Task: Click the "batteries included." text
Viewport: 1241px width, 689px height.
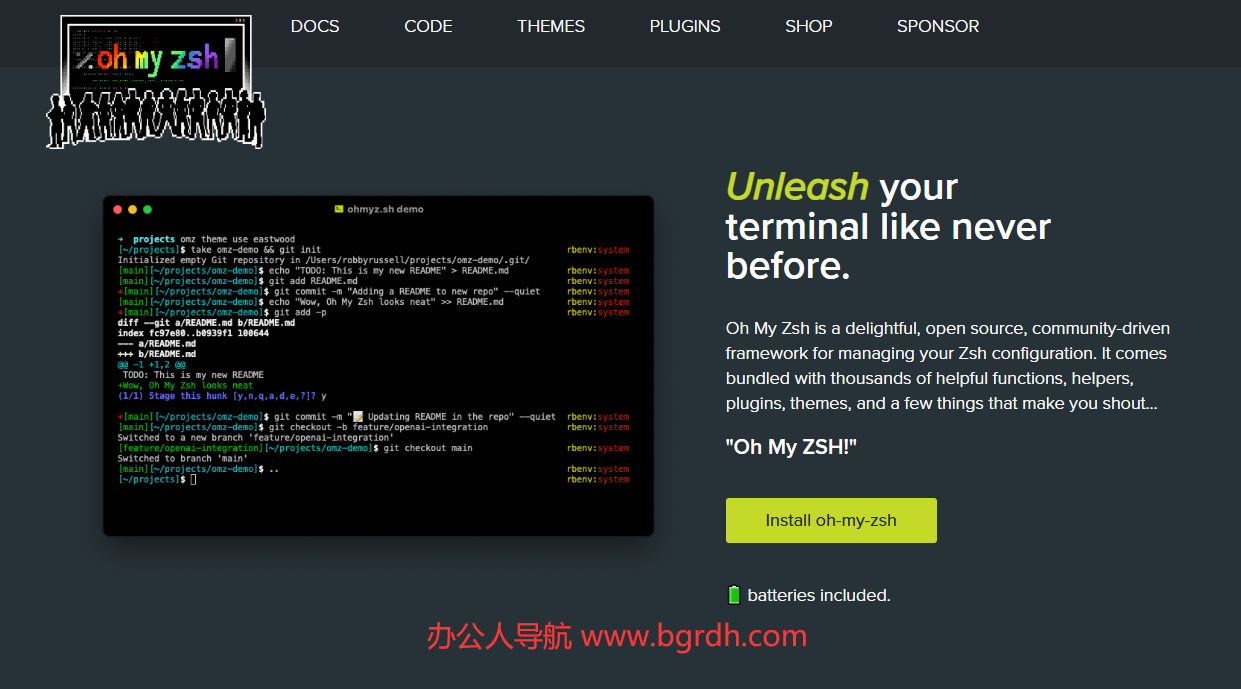Action: 819,595
